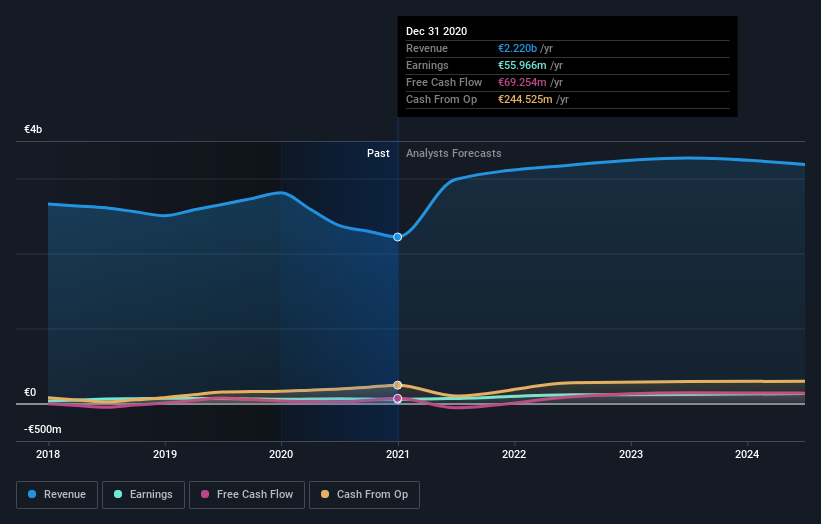
Task: Click the €55.966m earnings value in tooltip
Action: coord(522,65)
